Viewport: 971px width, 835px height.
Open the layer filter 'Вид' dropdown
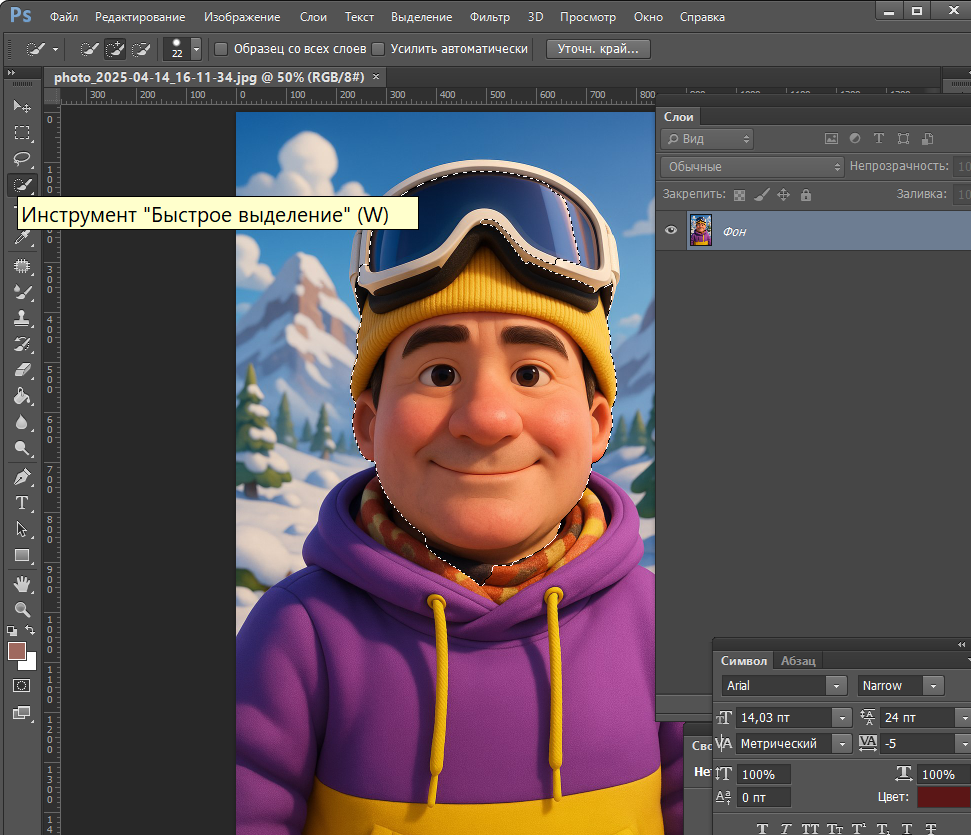[707, 139]
